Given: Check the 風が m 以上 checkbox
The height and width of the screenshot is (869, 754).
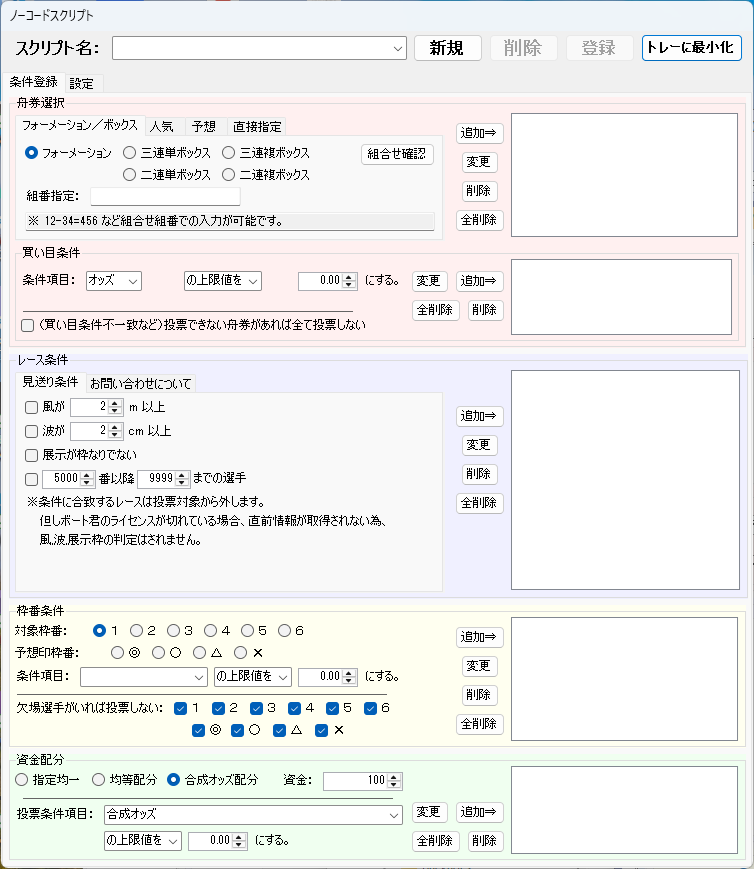Looking at the screenshot, I should click(x=32, y=407).
